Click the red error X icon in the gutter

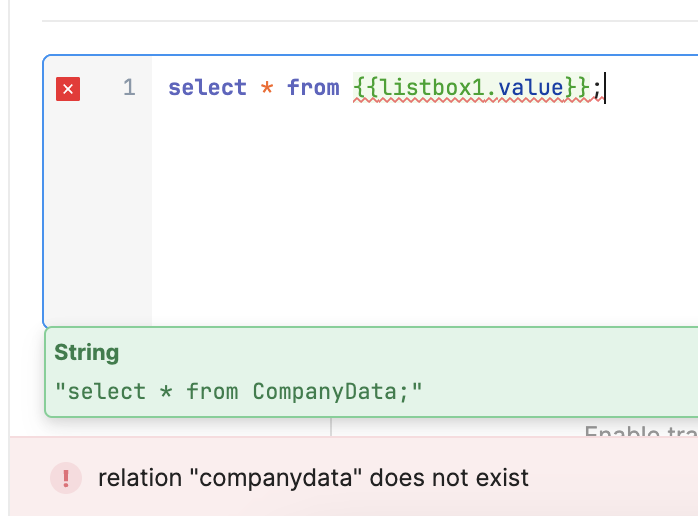[x=68, y=89]
